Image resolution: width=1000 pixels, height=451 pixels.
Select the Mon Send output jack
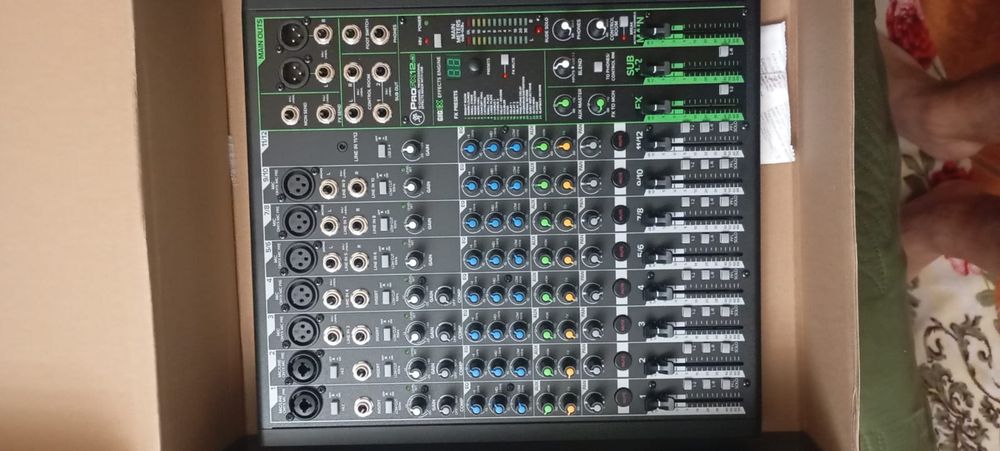coord(291,115)
